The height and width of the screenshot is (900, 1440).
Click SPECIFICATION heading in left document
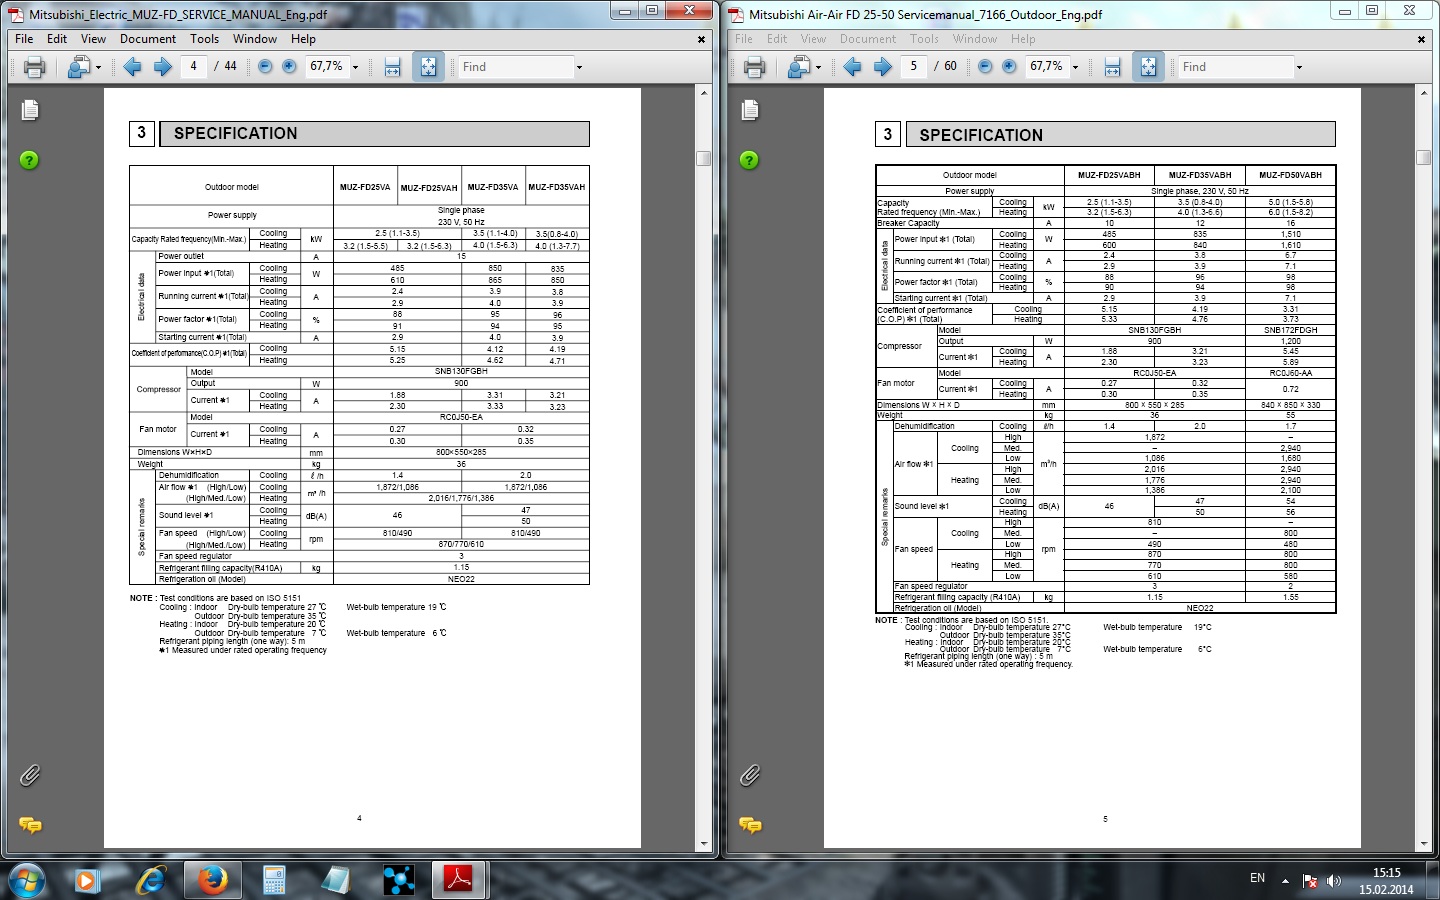pos(236,134)
